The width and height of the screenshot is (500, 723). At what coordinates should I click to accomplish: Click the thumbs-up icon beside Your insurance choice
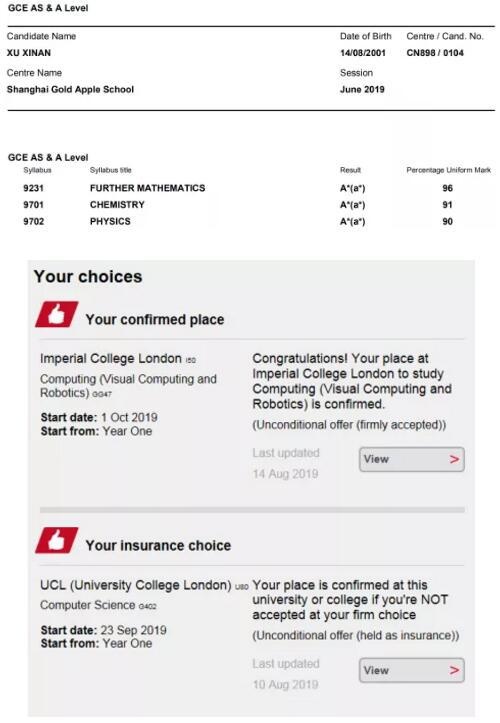pyautogui.click(x=56, y=540)
